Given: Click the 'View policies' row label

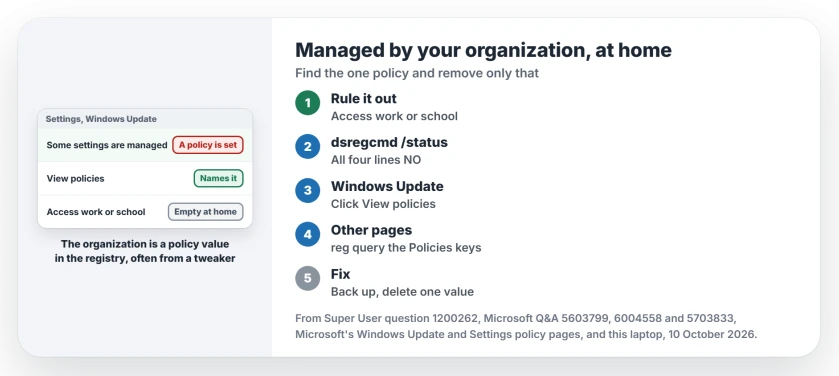Looking at the screenshot, I should [75, 179].
